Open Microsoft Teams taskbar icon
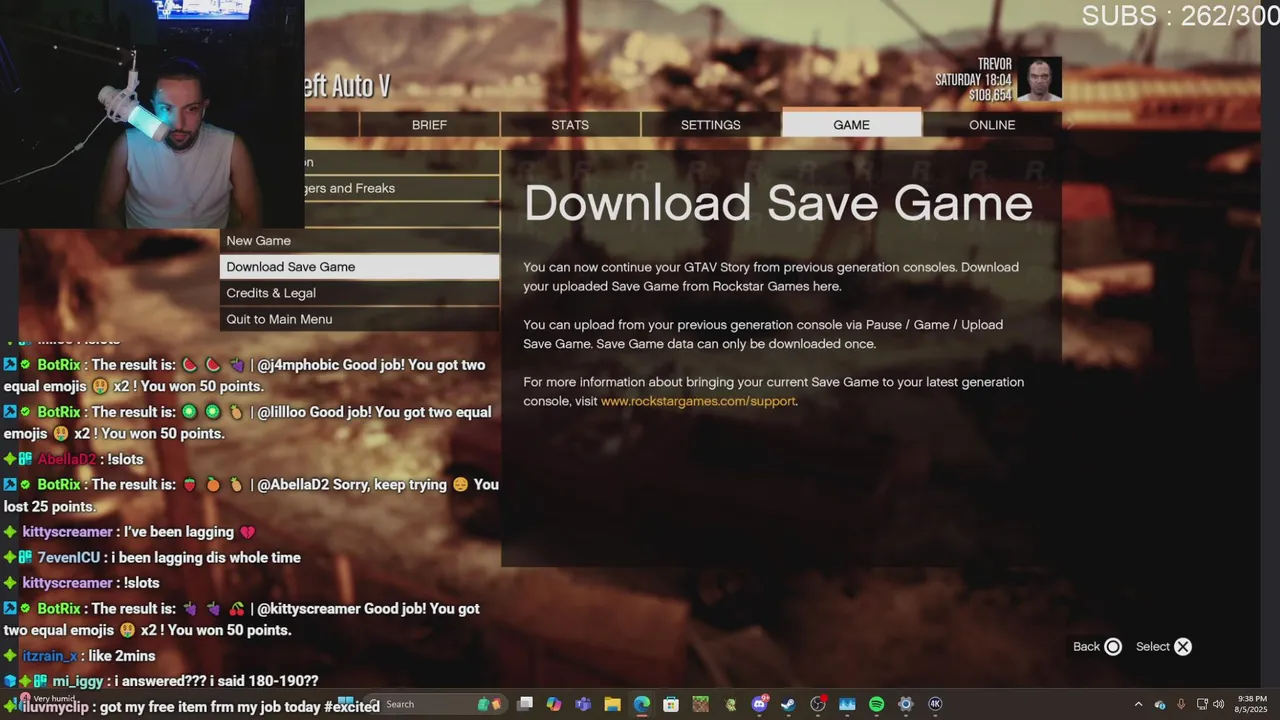This screenshot has width=1280, height=720. [x=583, y=704]
